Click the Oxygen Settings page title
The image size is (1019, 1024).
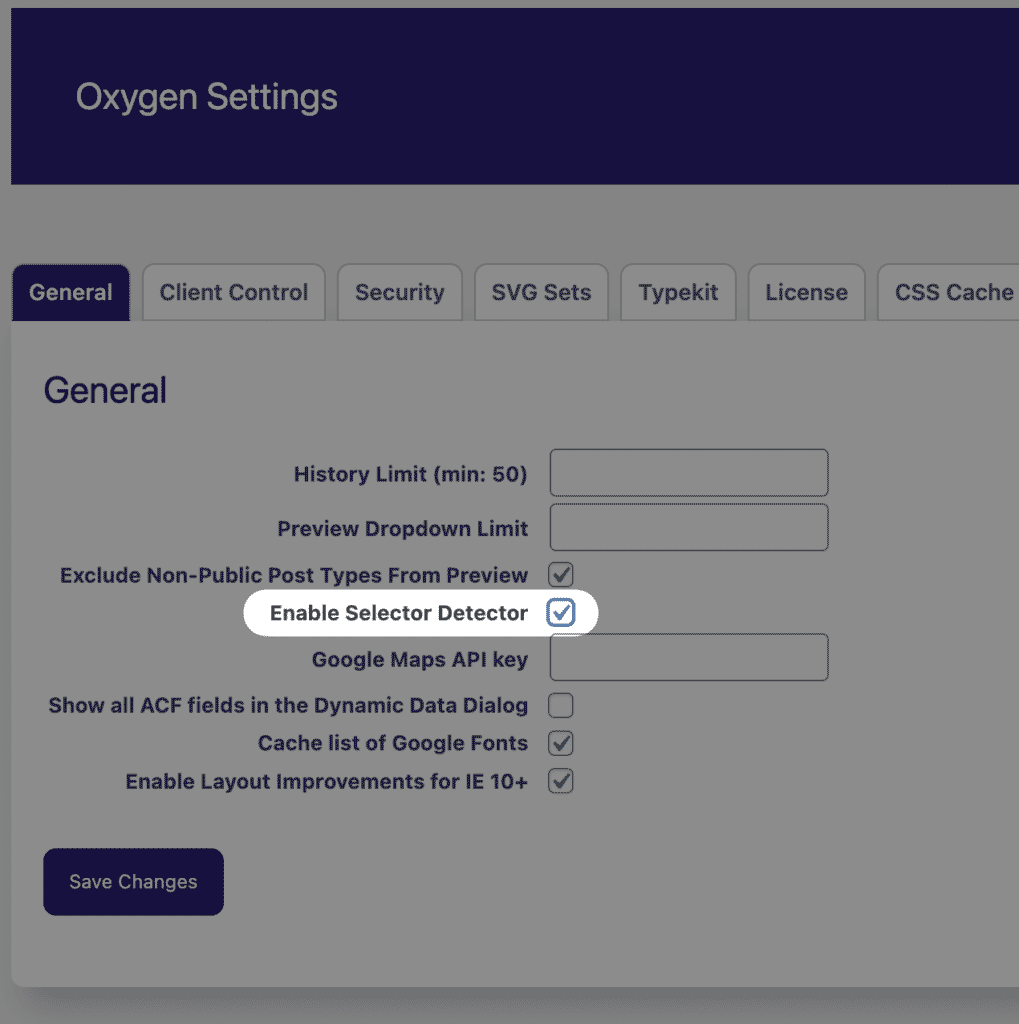pyautogui.click(x=206, y=97)
